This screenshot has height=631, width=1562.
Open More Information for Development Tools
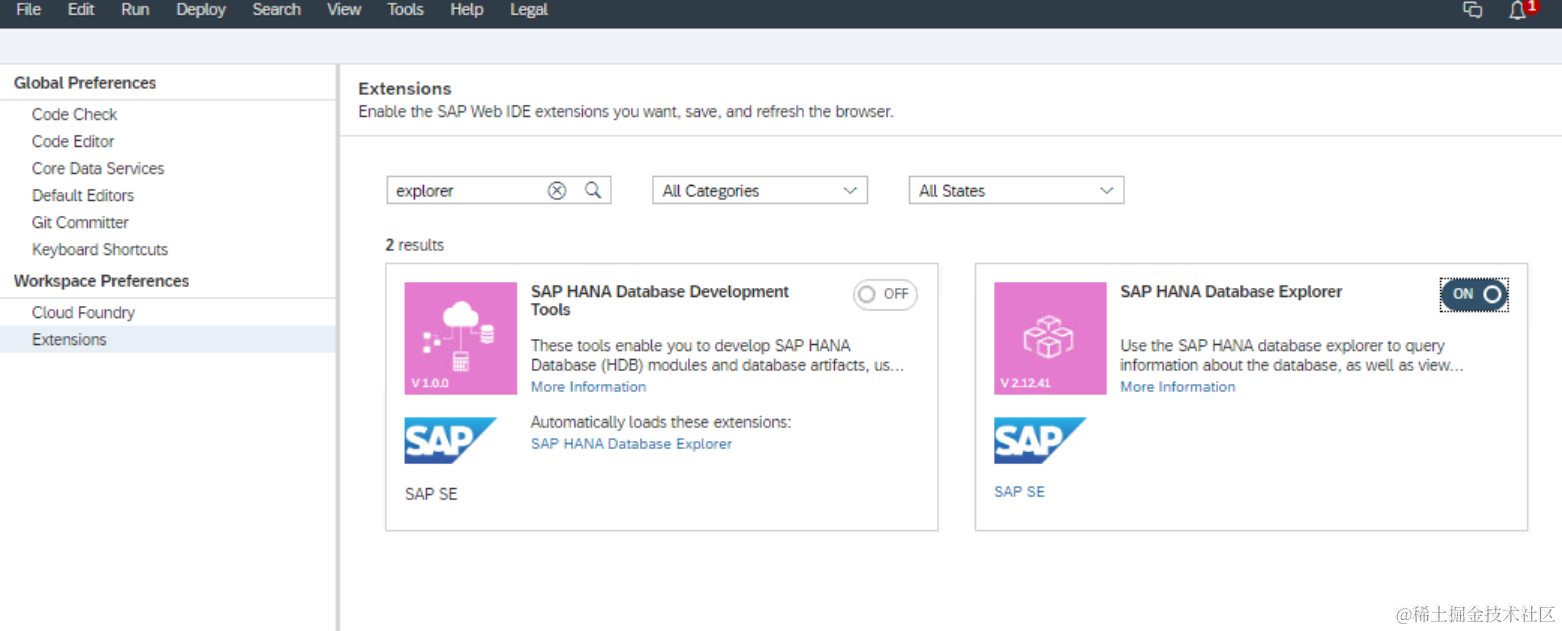[x=588, y=387]
